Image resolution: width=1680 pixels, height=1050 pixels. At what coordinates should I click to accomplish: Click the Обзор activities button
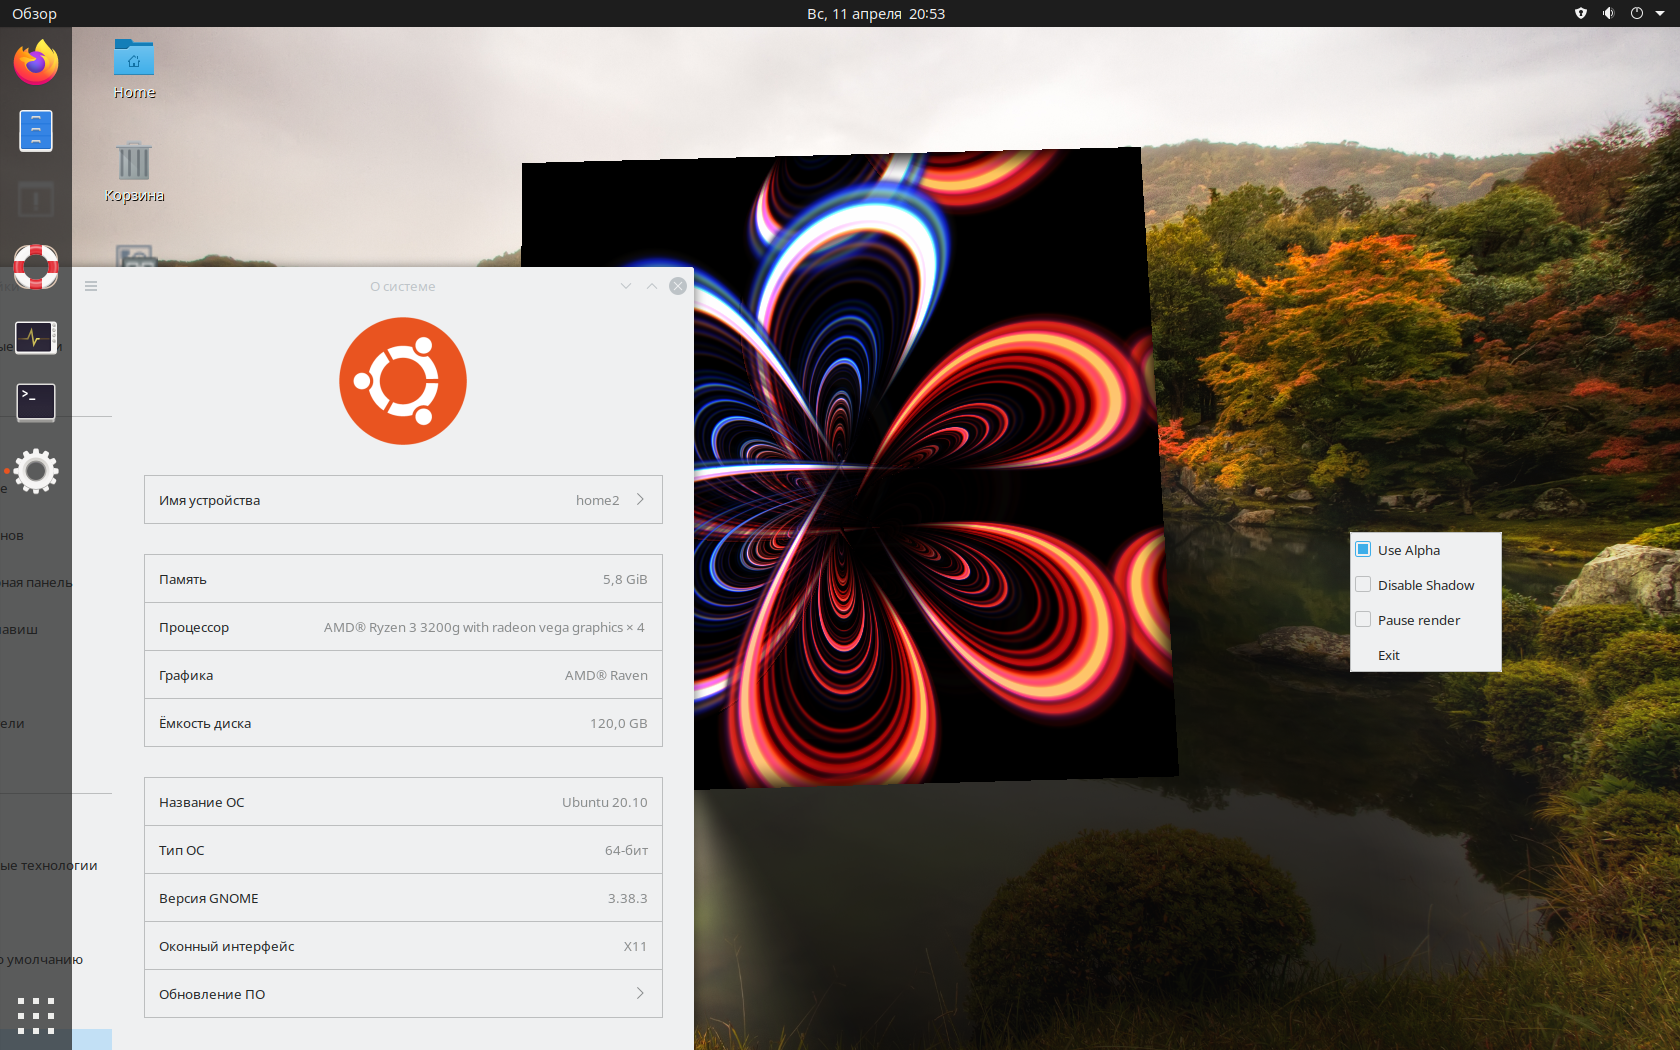tap(34, 13)
